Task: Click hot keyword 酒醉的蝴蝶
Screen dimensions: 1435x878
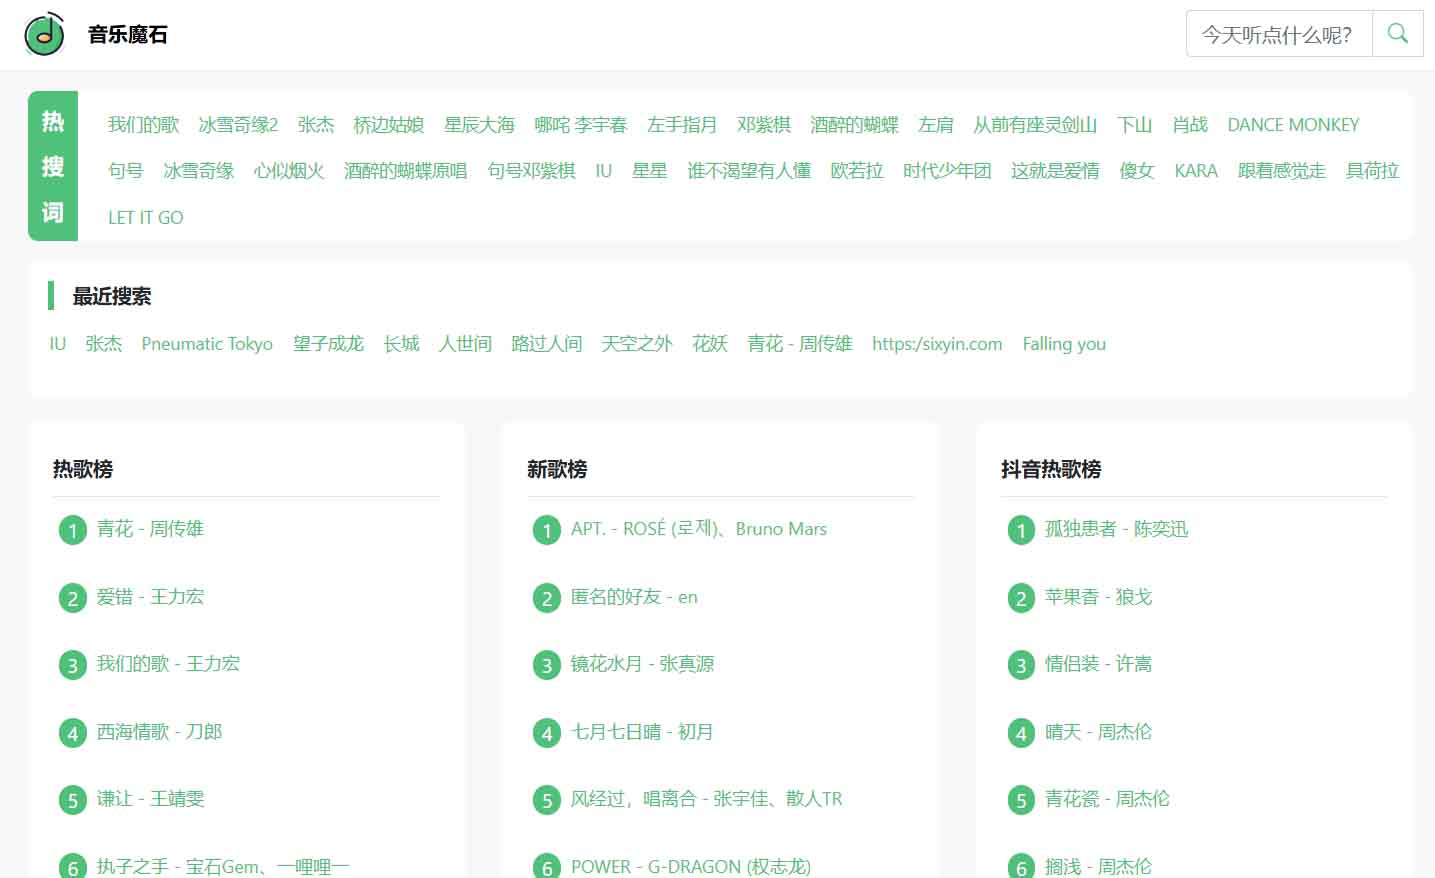Action: (x=854, y=125)
